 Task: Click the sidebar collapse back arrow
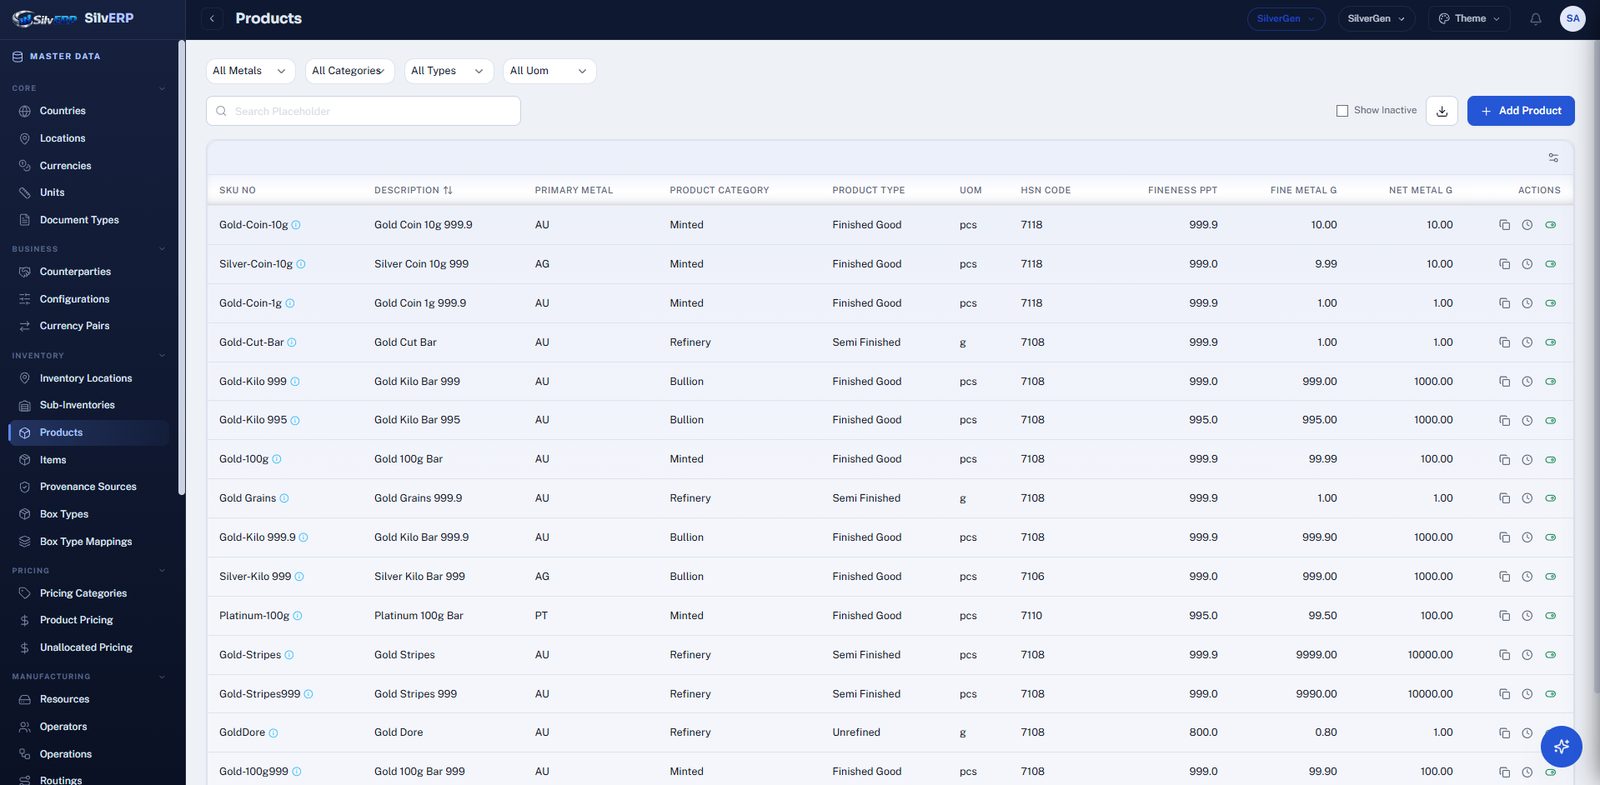(212, 18)
